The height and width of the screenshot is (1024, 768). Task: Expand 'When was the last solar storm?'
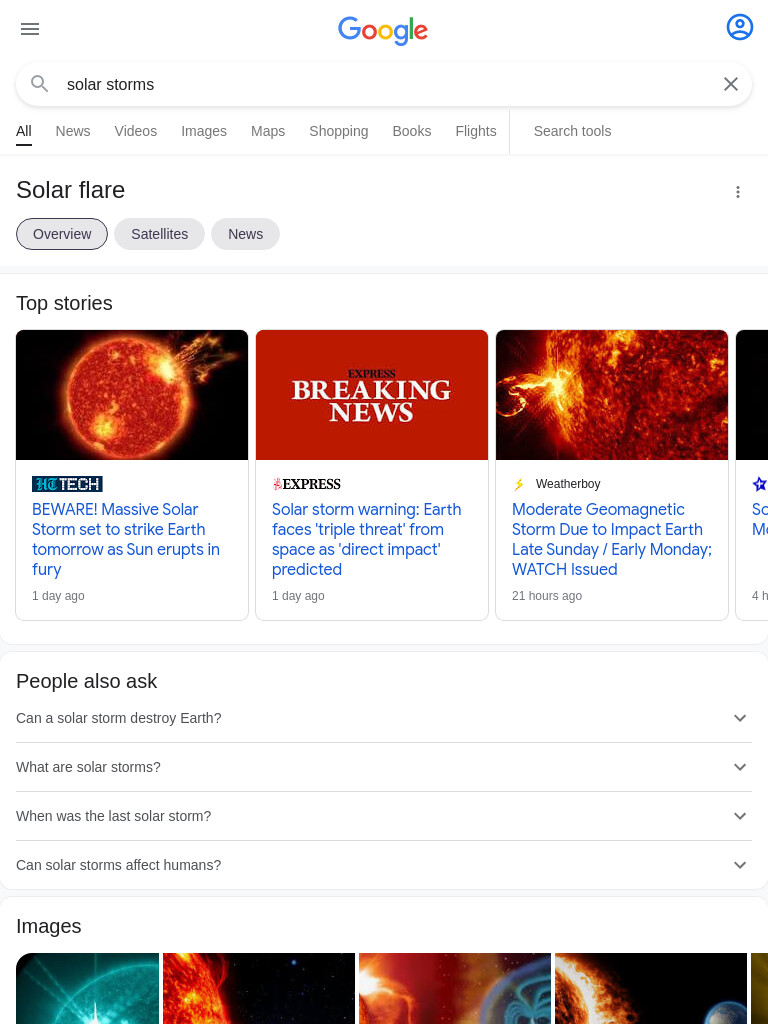click(x=384, y=816)
